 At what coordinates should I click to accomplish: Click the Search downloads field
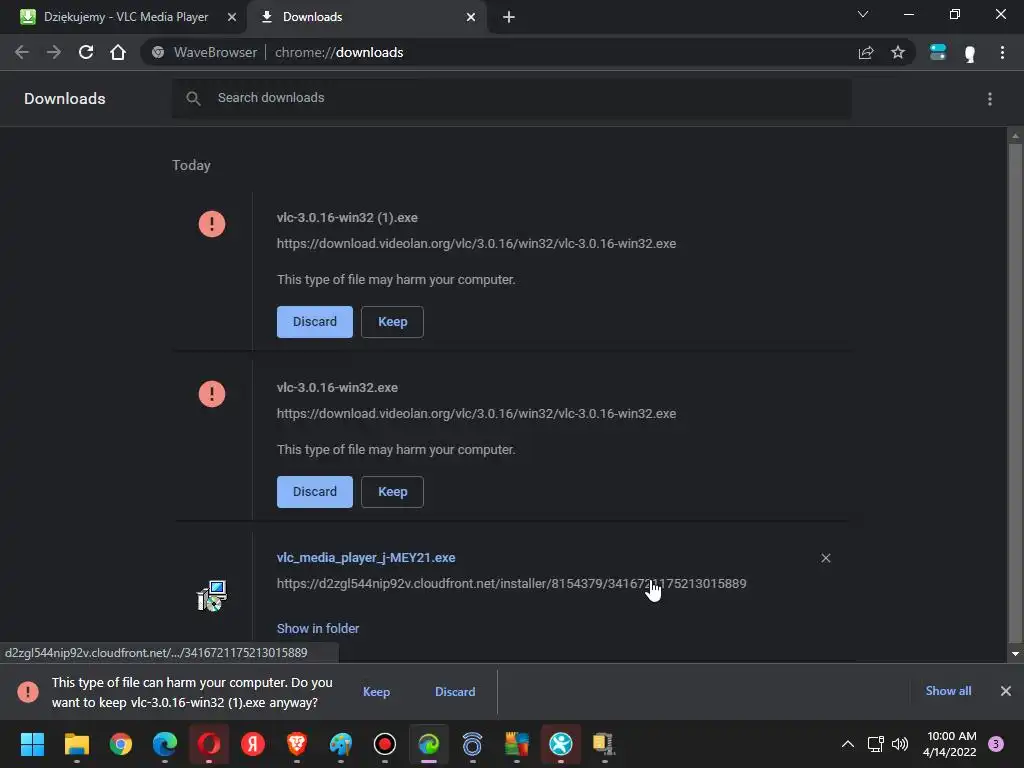511,98
